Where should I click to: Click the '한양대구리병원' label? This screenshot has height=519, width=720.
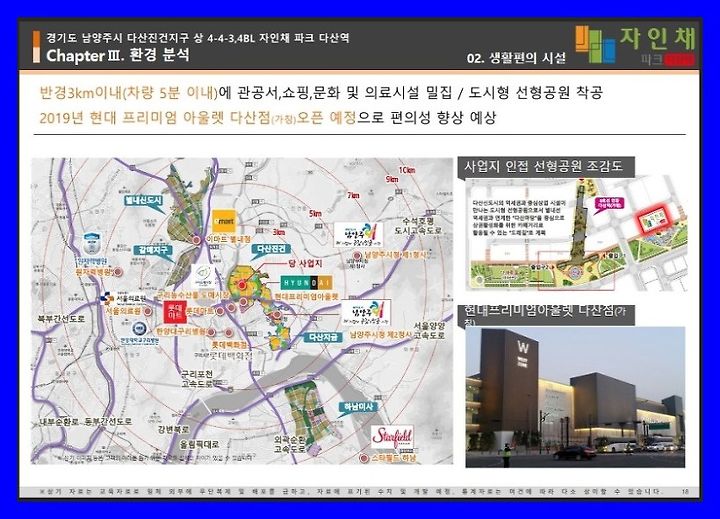click(181, 332)
